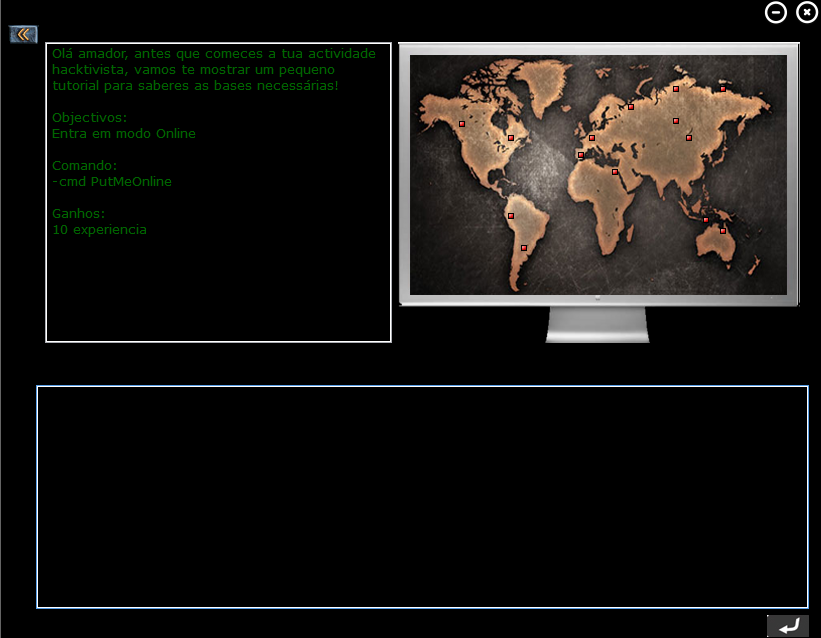Select the Australia map marker

coord(723,231)
